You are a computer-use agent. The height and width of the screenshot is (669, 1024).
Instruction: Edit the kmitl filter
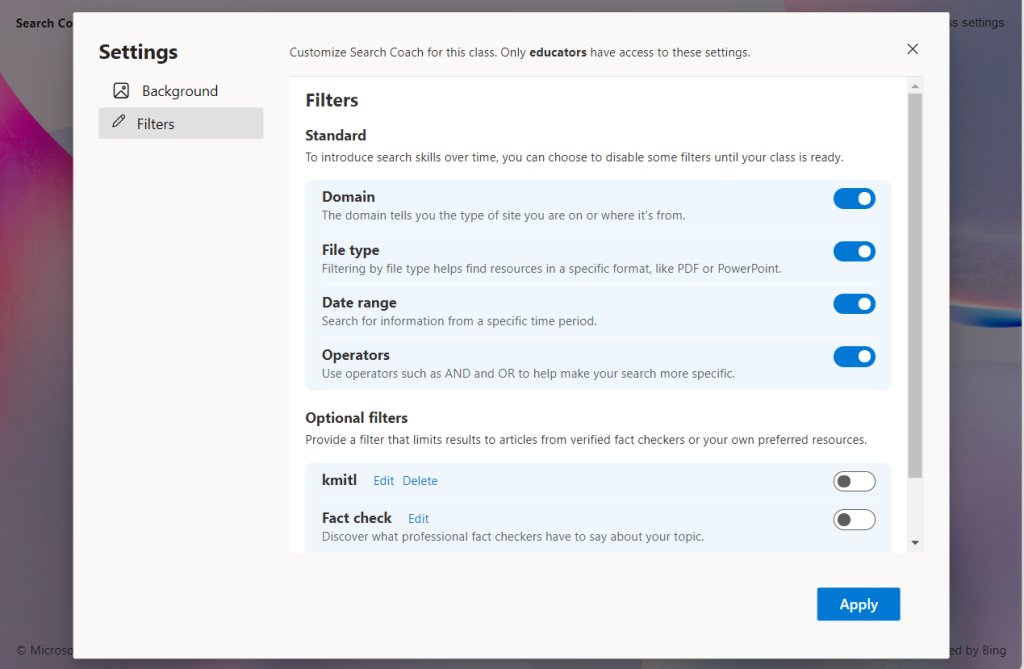click(x=383, y=481)
